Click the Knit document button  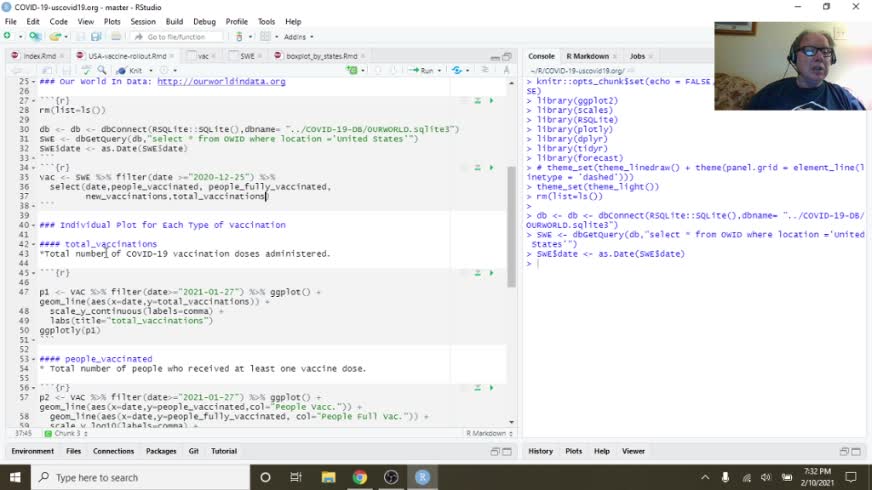coord(130,70)
